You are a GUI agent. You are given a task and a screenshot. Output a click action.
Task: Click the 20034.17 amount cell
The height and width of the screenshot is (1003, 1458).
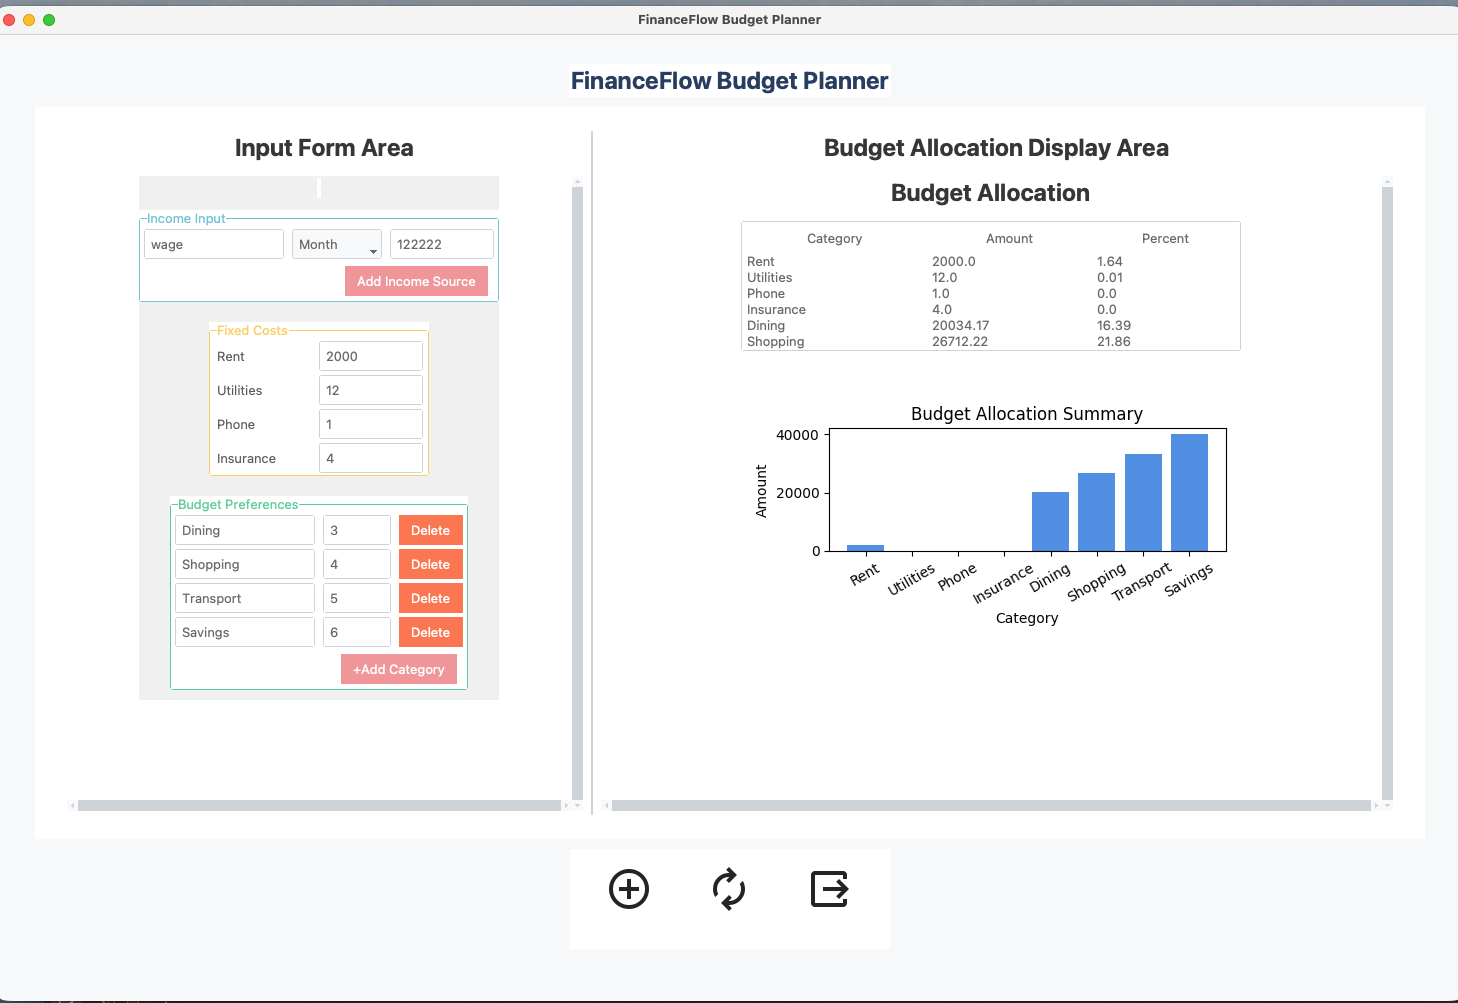pos(960,325)
